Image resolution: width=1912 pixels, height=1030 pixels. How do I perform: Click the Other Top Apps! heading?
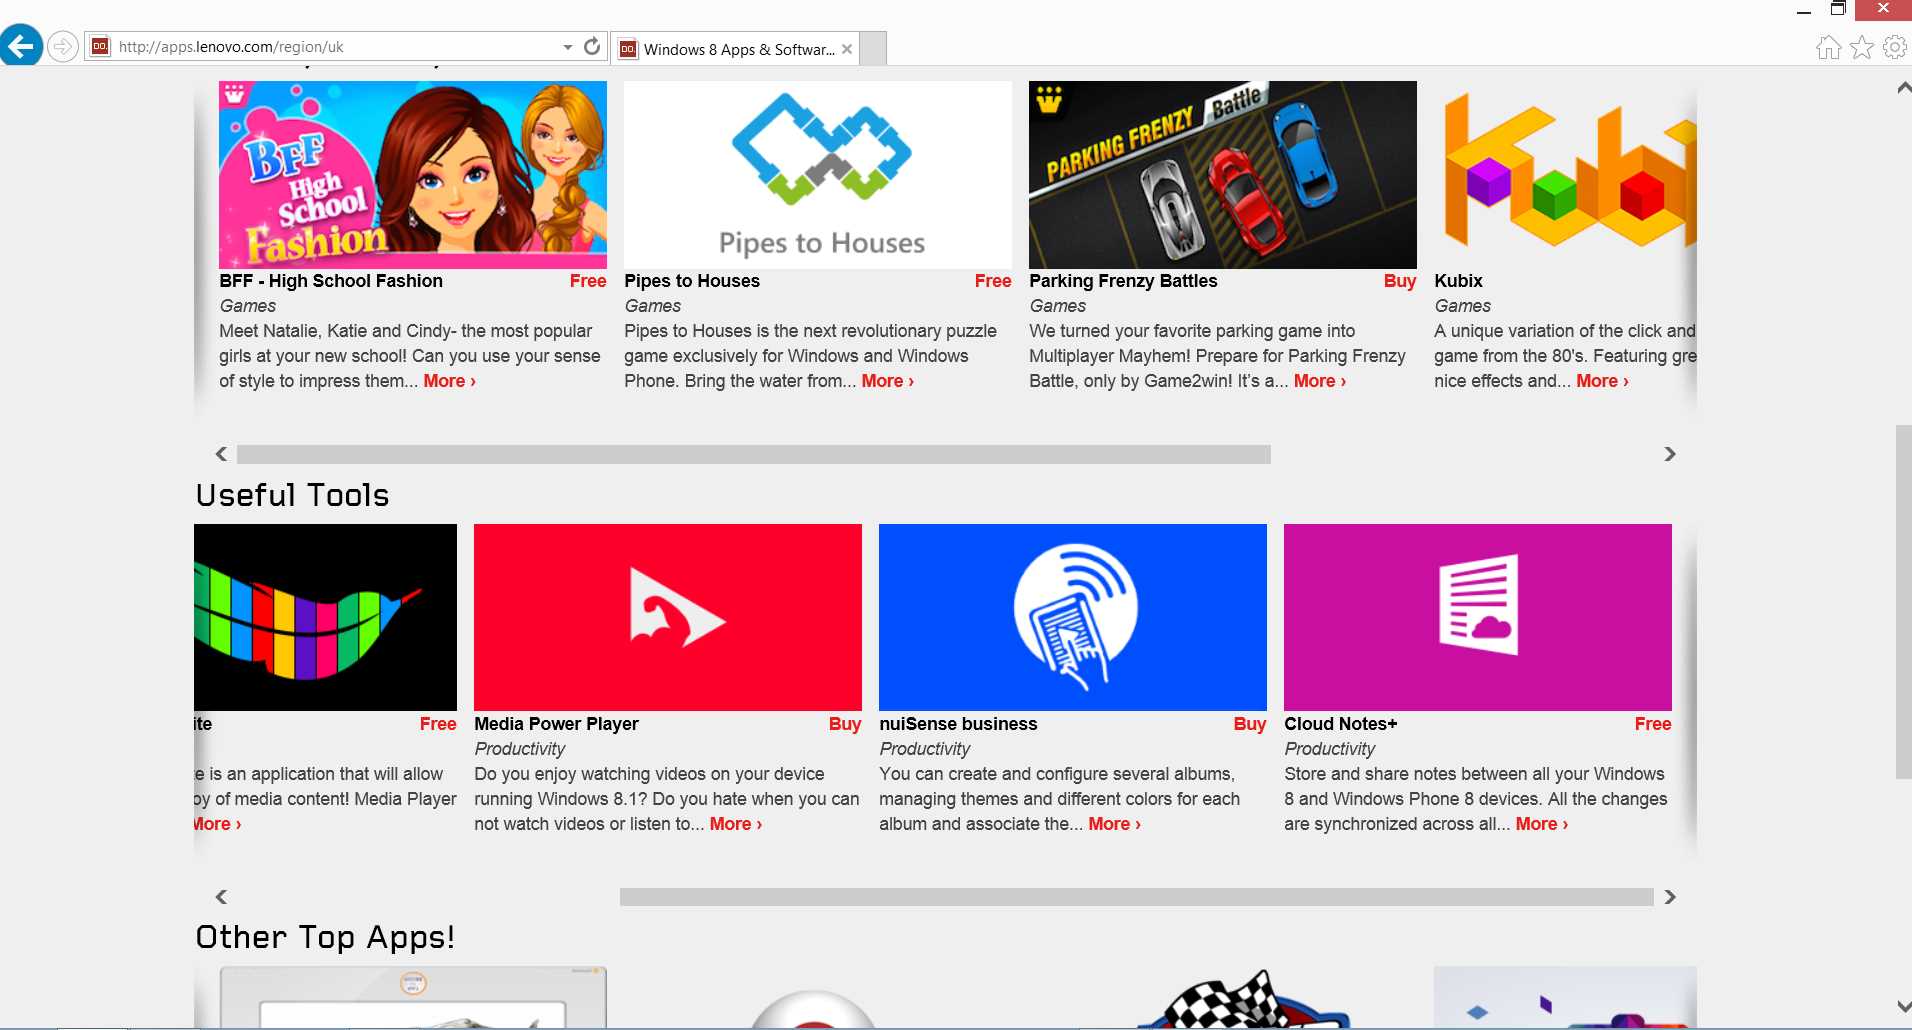325,937
